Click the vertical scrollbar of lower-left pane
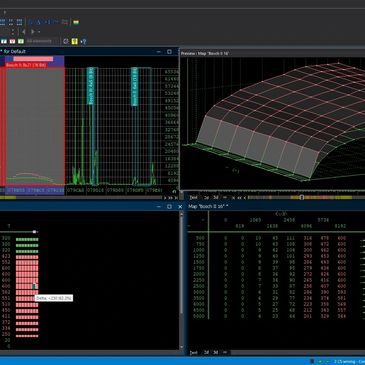The image size is (365, 365). tap(181, 280)
